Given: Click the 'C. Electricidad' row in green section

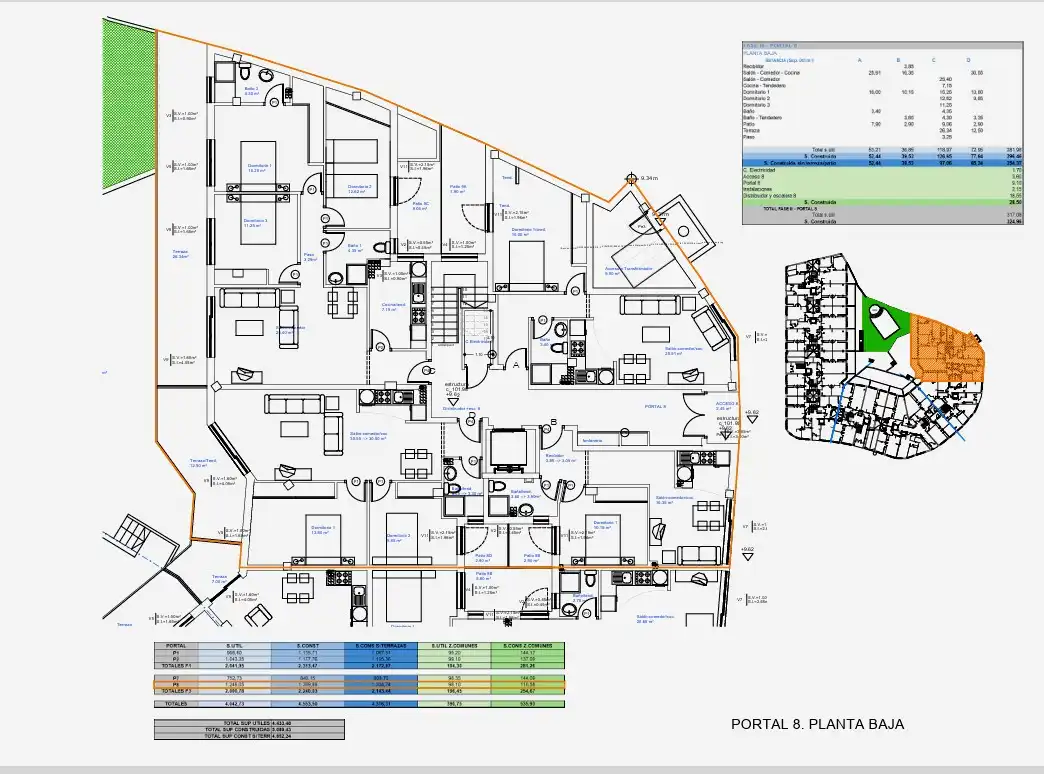Looking at the screenshot, I should point(882,170).
